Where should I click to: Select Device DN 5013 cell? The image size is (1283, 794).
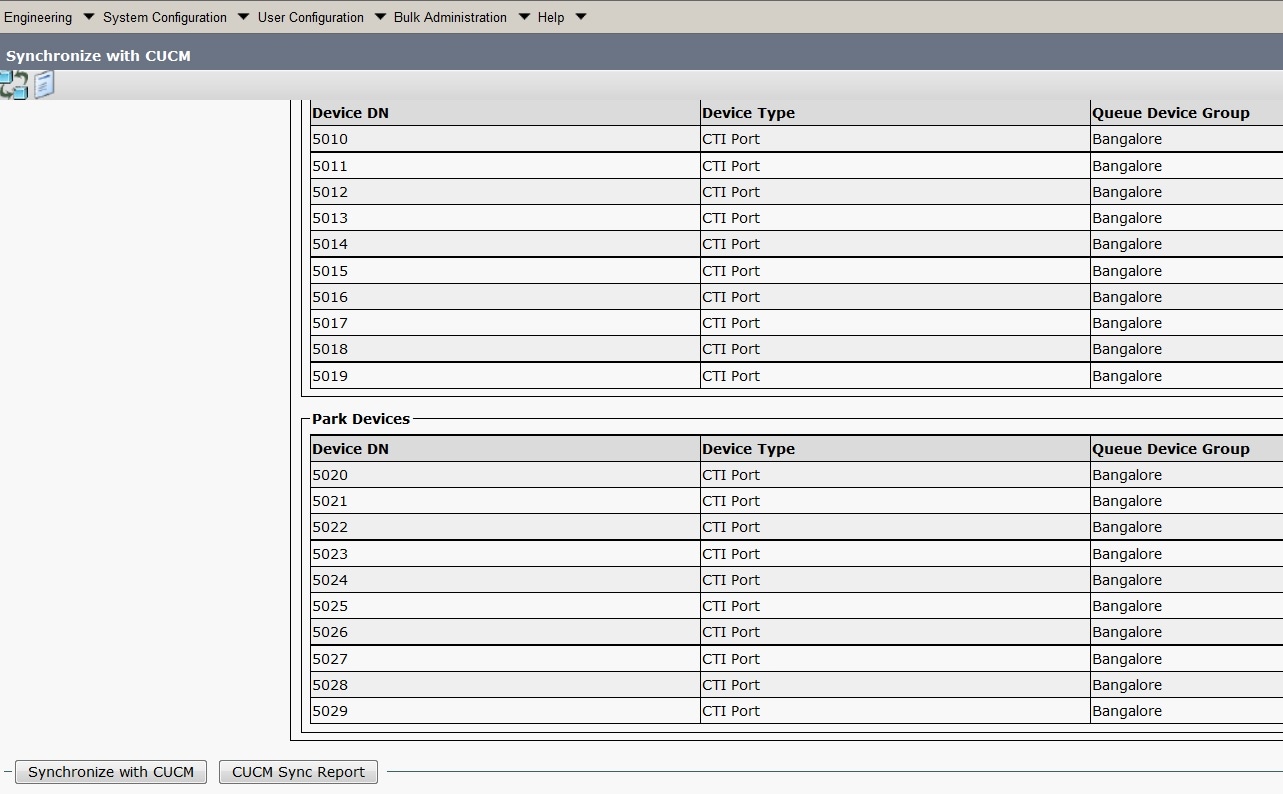[x=505, y=218]
